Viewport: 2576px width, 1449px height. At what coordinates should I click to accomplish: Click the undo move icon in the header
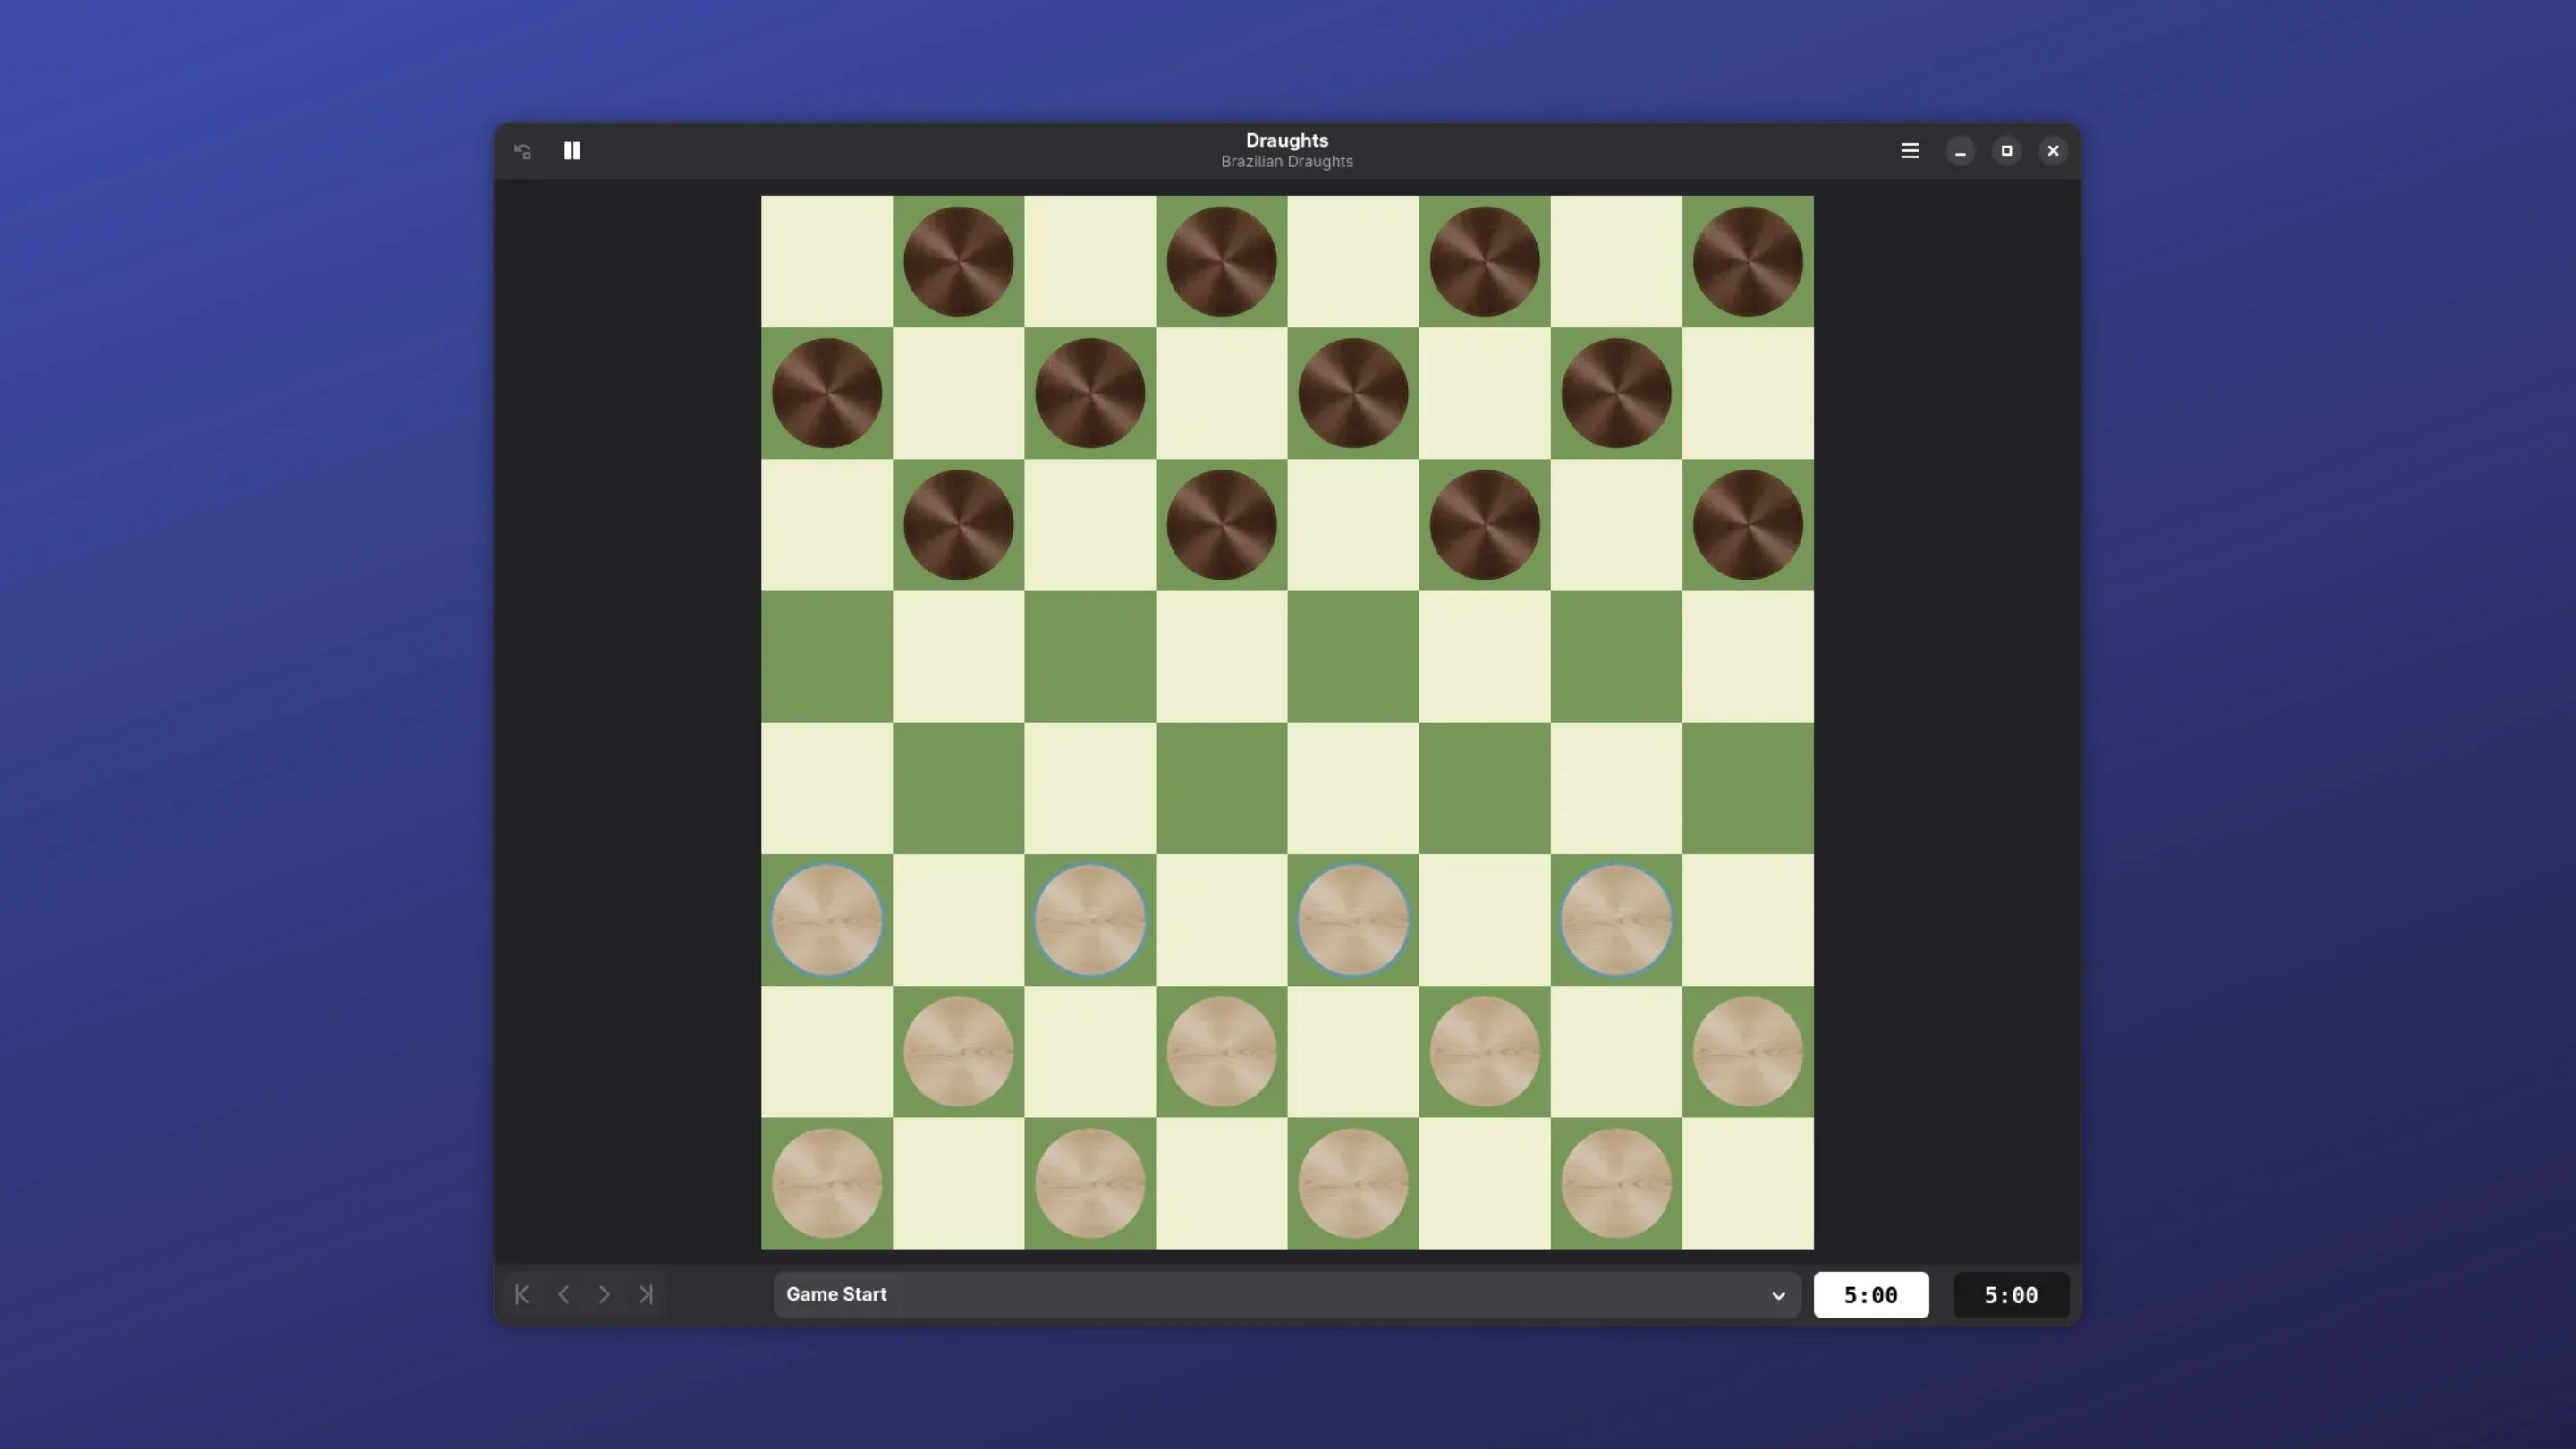[x=522, y=151]
